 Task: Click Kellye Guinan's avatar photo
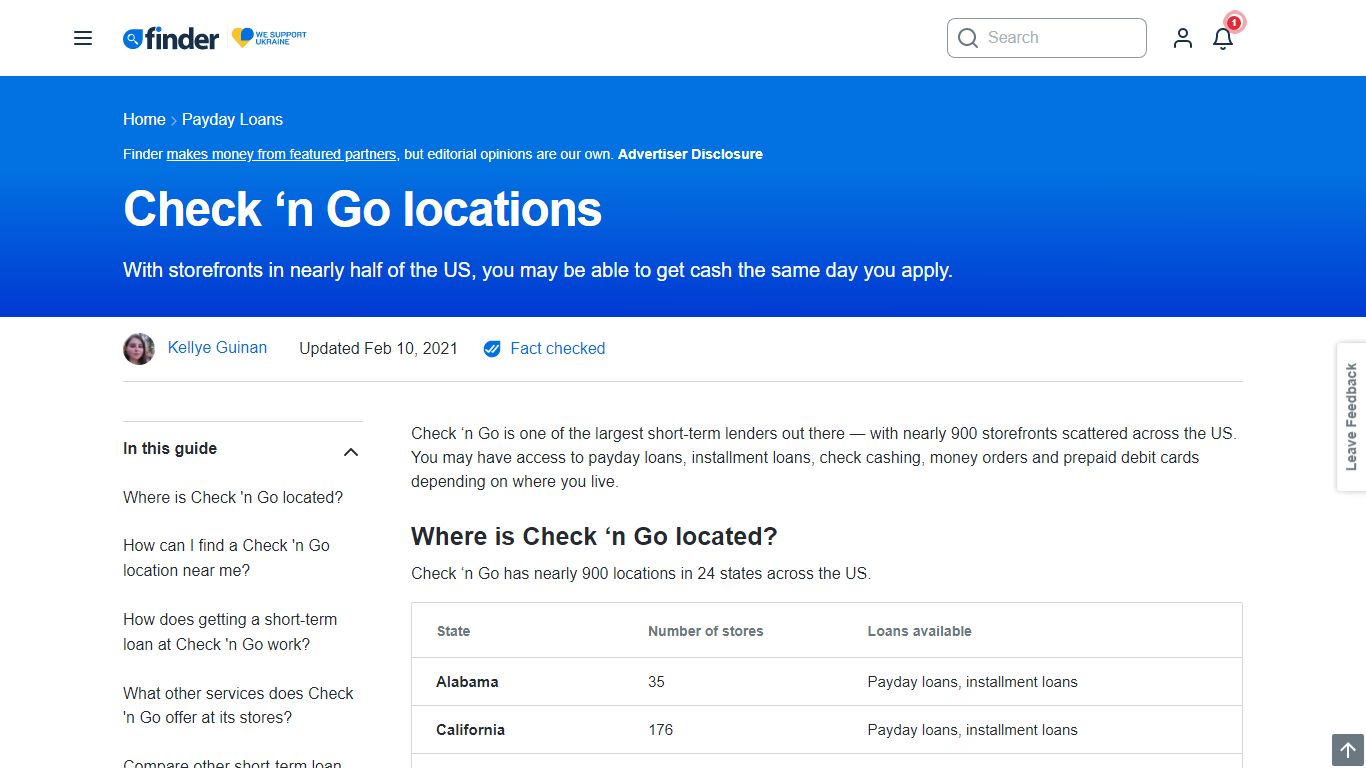pyautogui.click(x=139, y=349)
